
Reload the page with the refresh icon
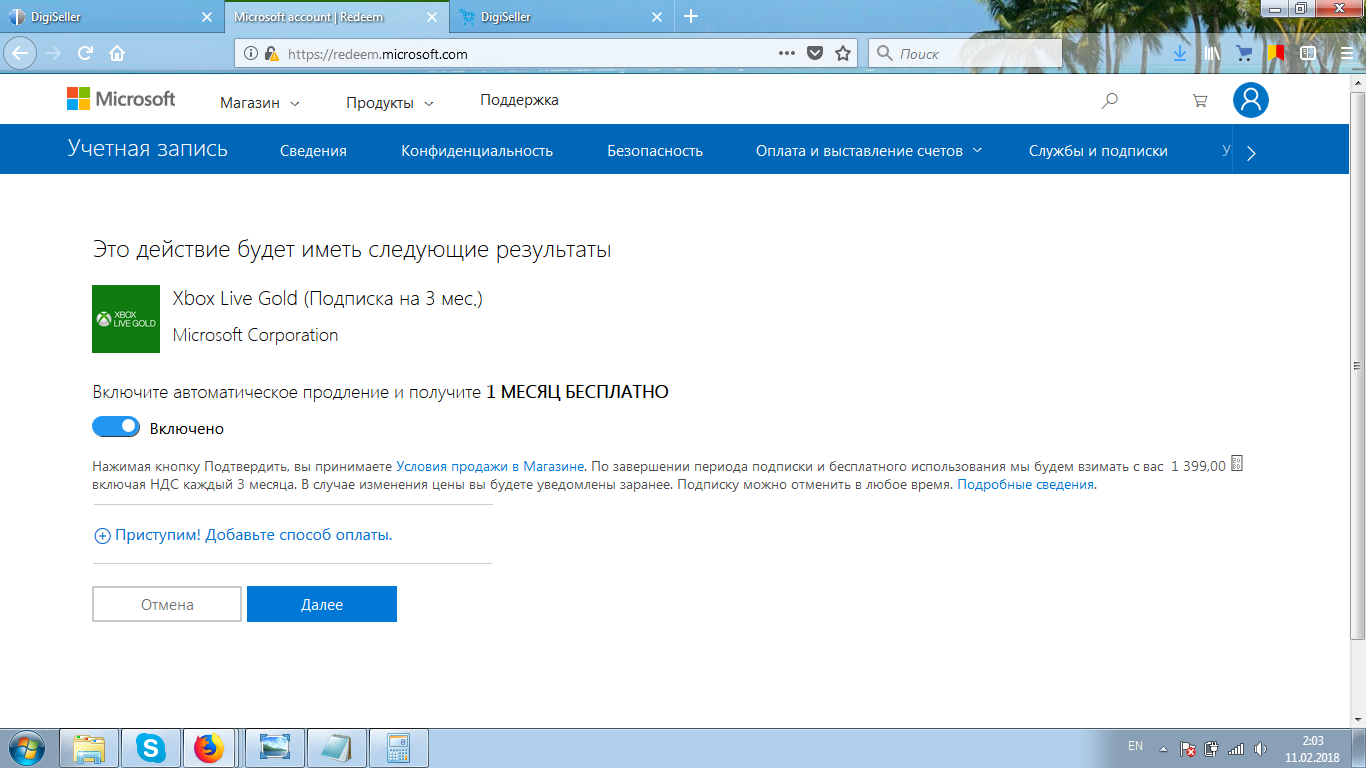(86, 53)
